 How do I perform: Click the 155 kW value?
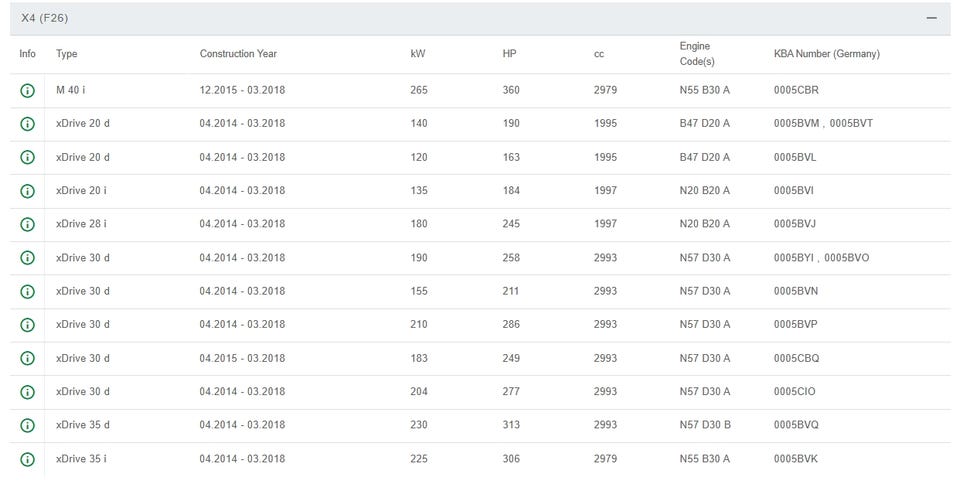(x=419, y=291)
